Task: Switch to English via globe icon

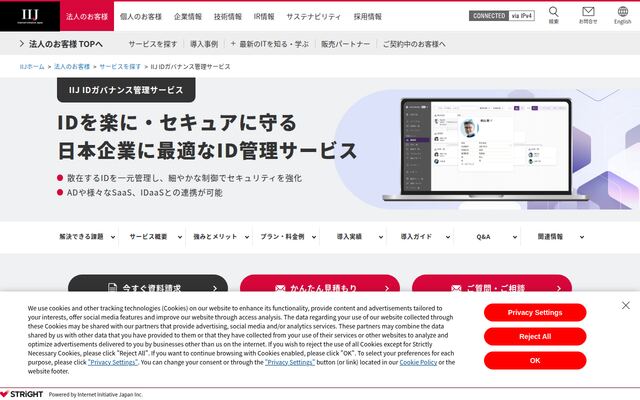Action: click(622, 16)
